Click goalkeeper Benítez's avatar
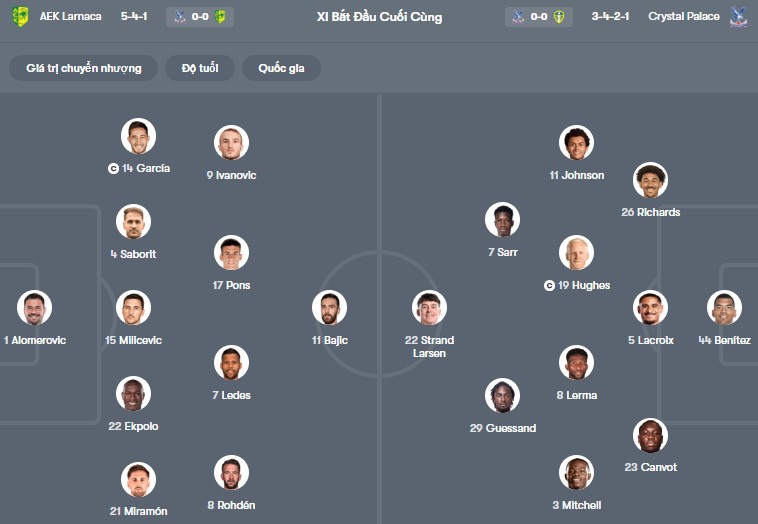Screen dimensions: 758x524 [x=724, y=308]
